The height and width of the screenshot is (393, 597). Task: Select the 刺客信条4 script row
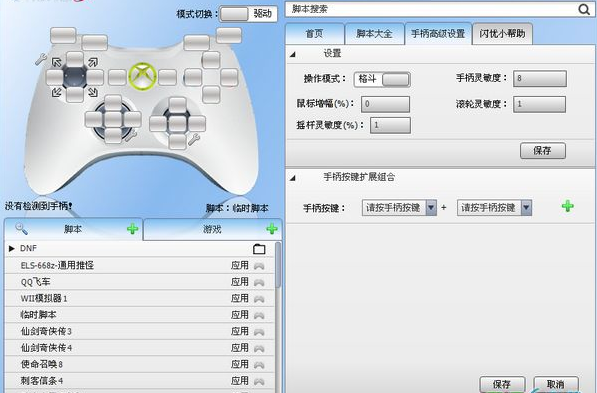pyautogui.click(x=140, y=381)
